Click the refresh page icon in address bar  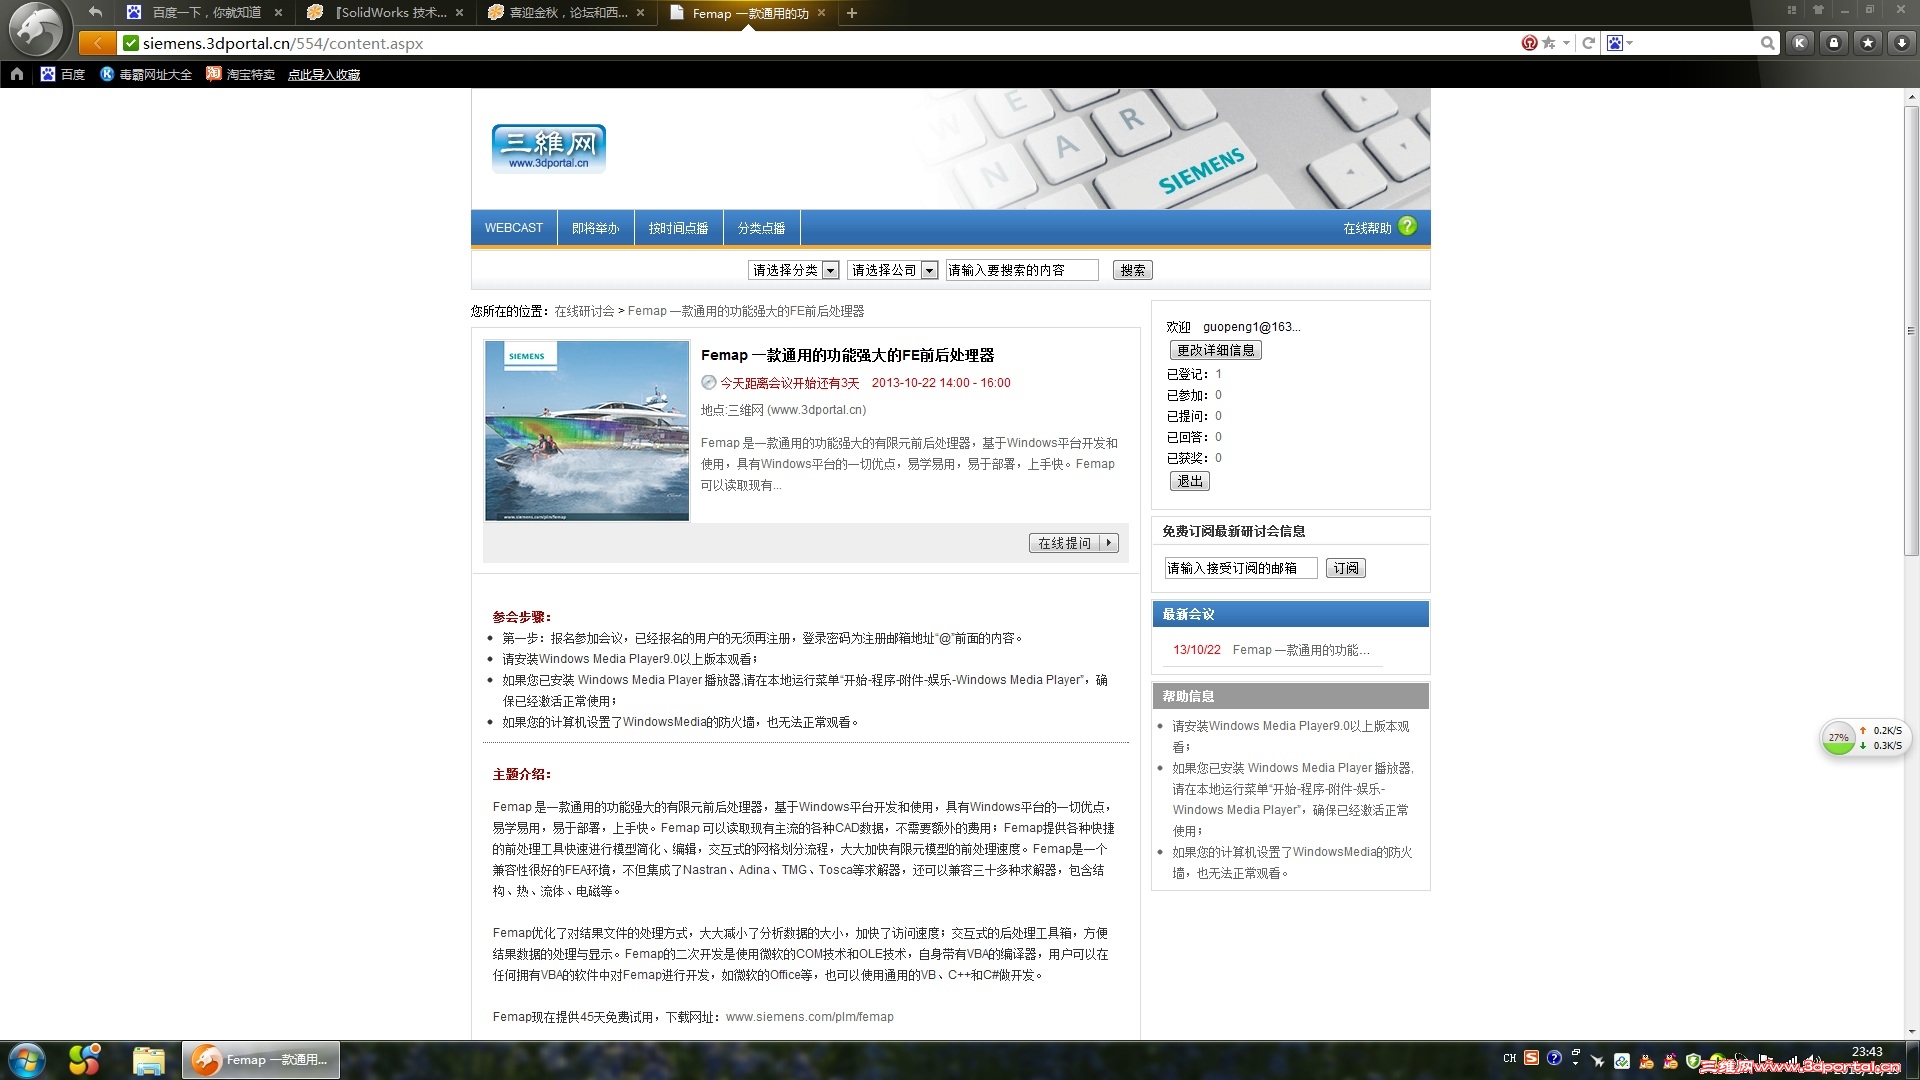(x=1588, y=43)
